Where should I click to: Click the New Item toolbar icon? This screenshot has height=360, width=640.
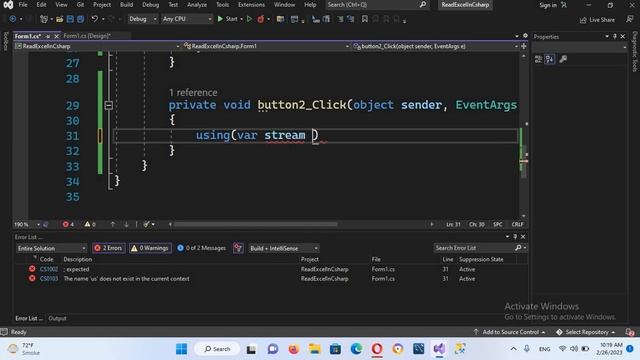pyautogui.click(x=44, y=19)
